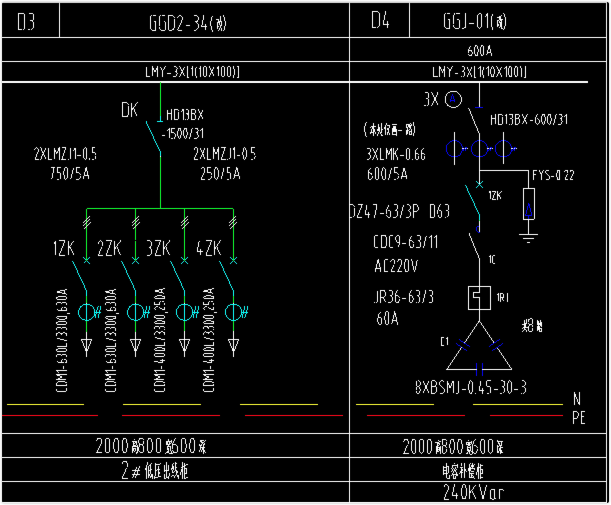Click the 2000高800宽600深 text under D3

151,446
